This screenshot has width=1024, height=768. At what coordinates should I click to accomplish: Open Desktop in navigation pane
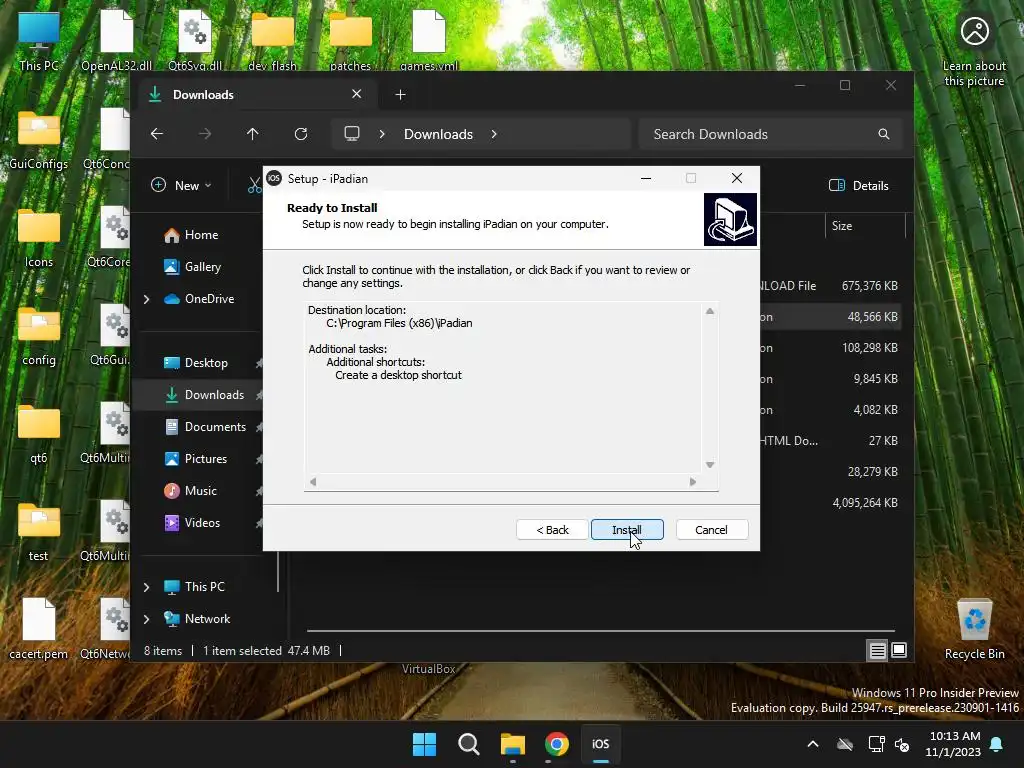pyautogui.click(x=206, y=363)
